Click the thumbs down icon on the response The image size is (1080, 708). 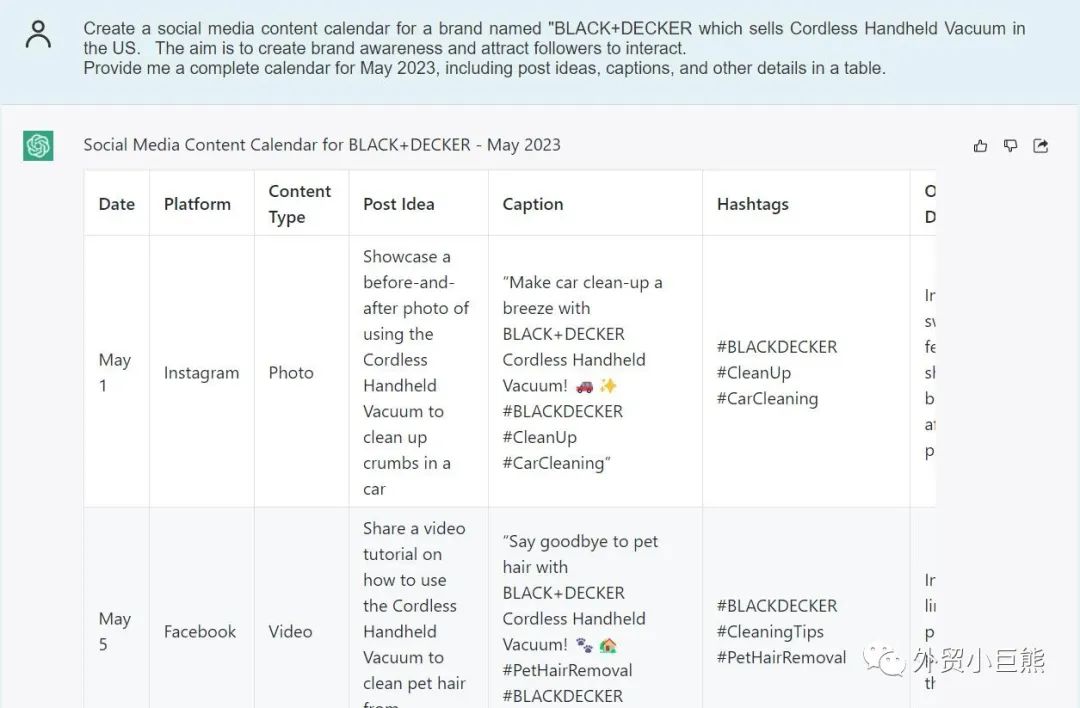[1010, 145]
